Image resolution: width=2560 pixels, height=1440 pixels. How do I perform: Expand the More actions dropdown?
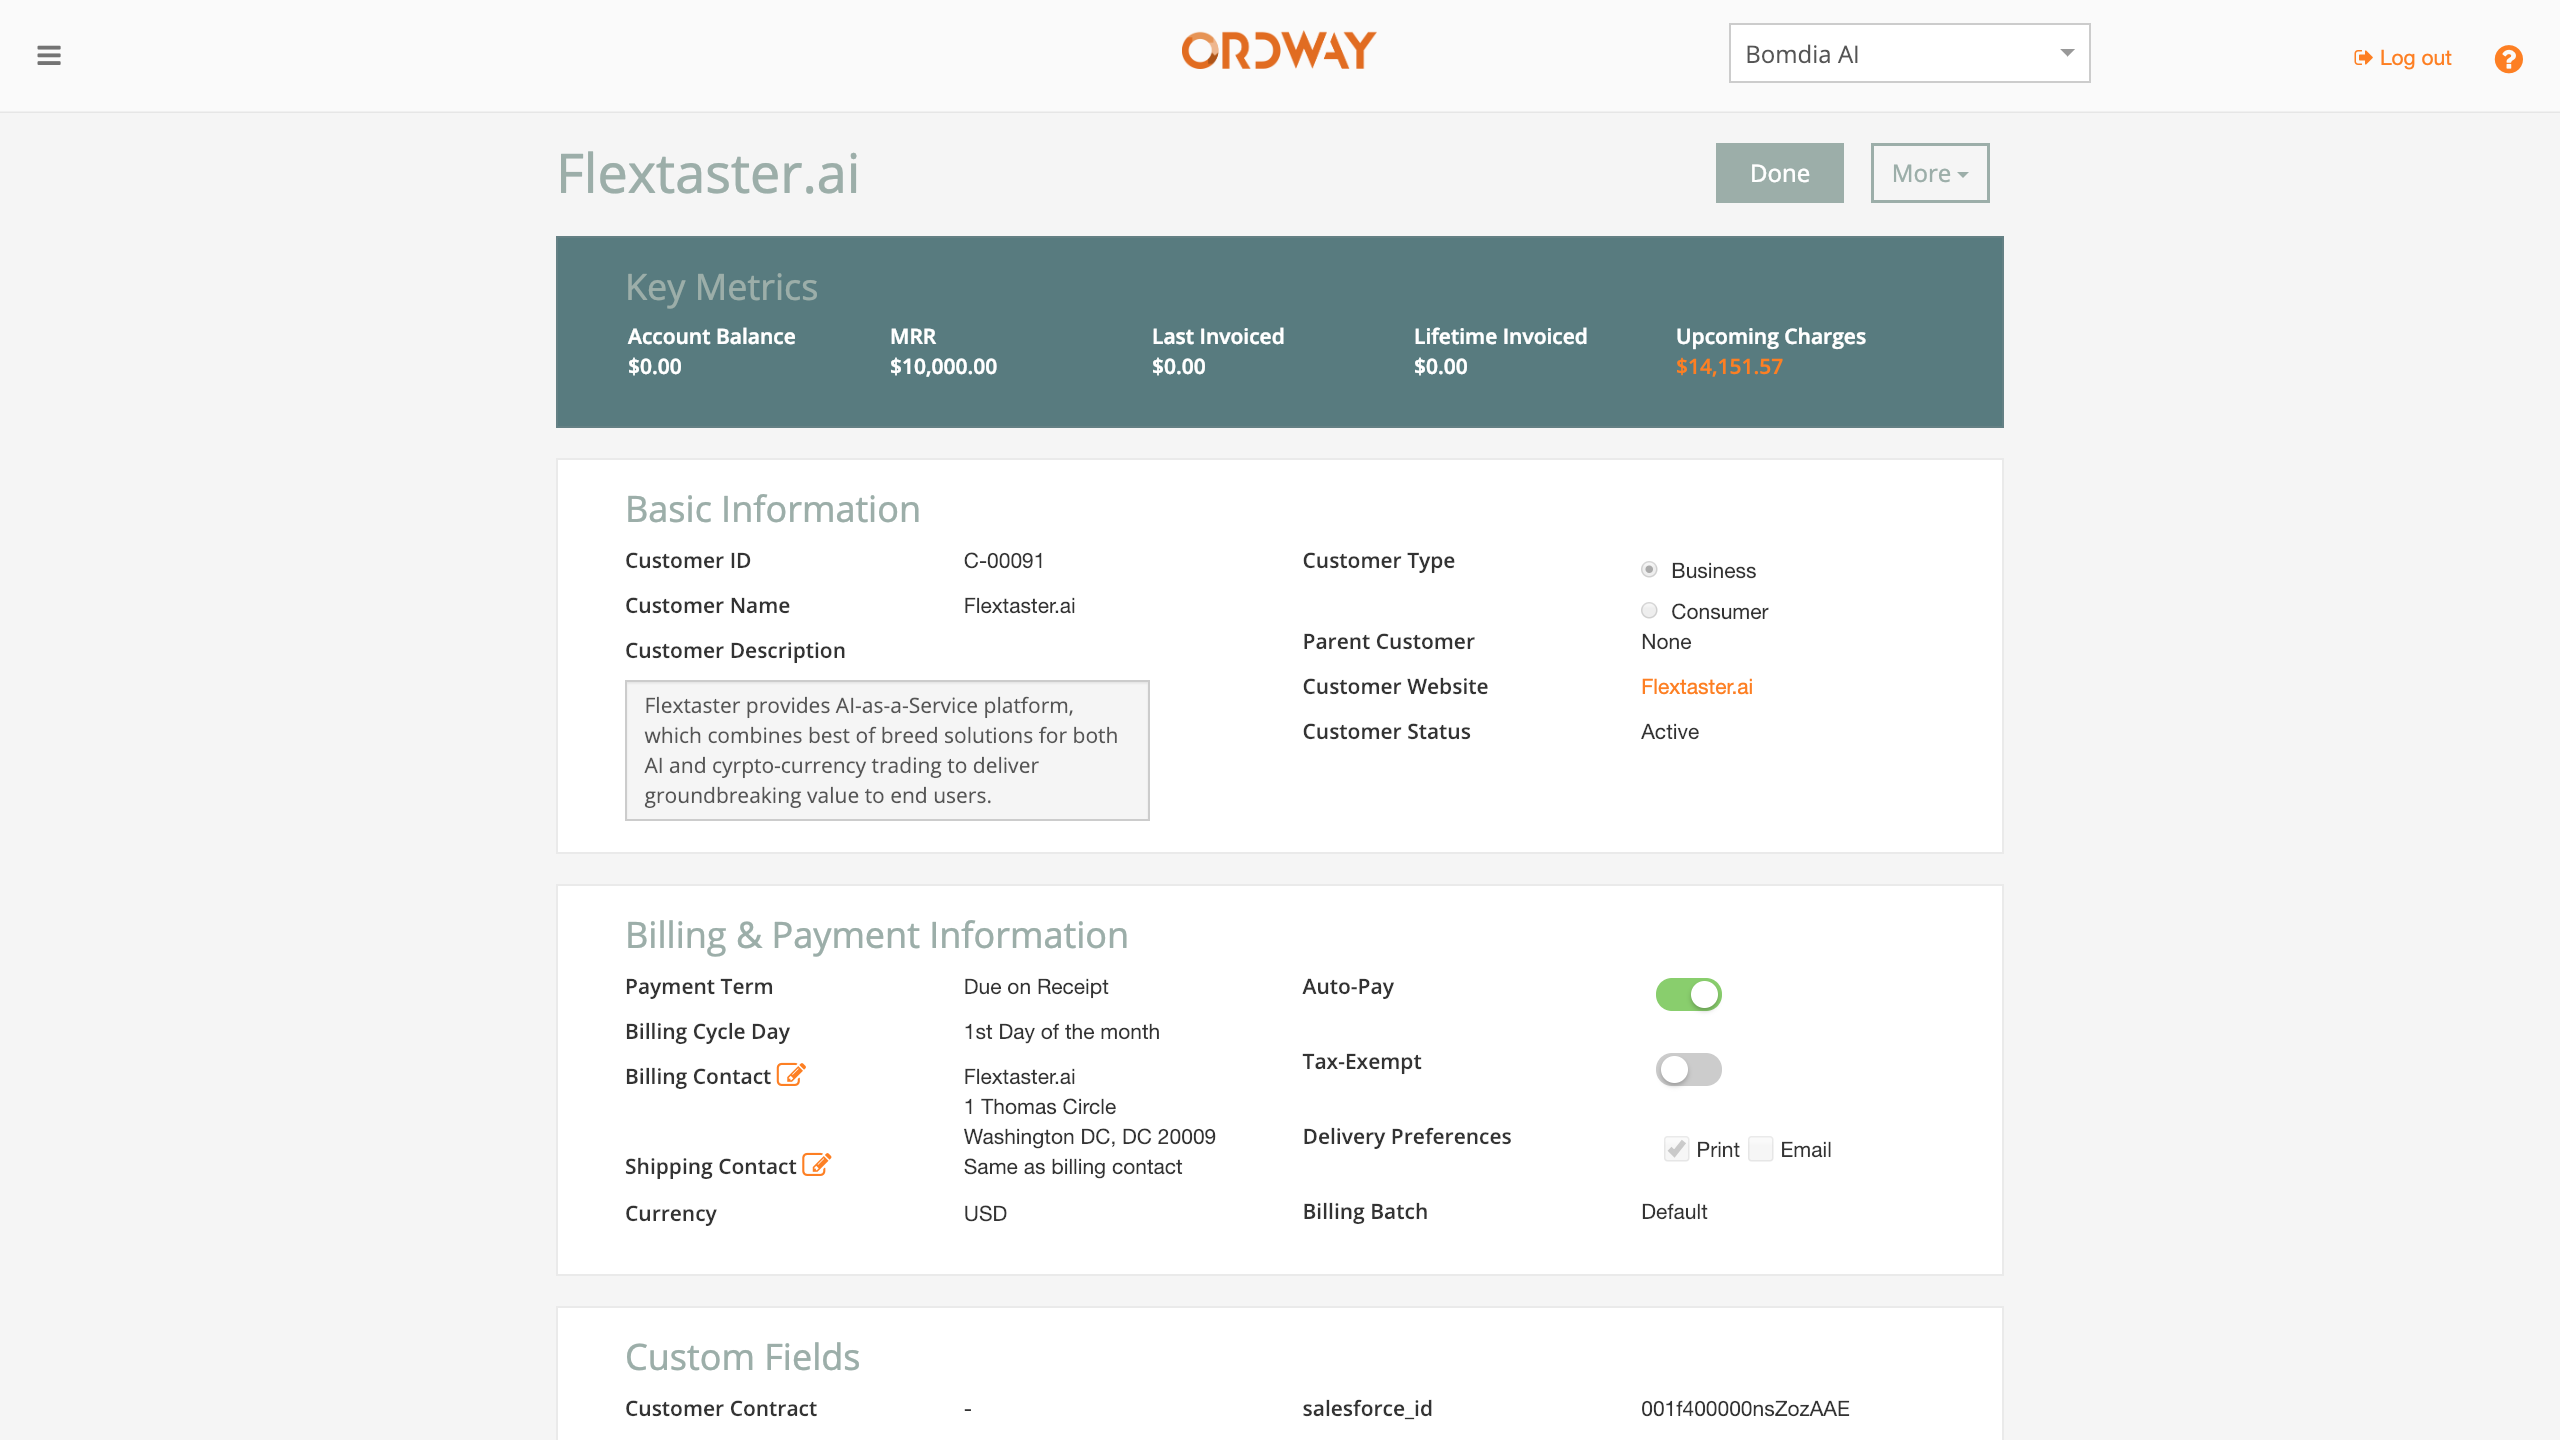[x=1929, y=173]
